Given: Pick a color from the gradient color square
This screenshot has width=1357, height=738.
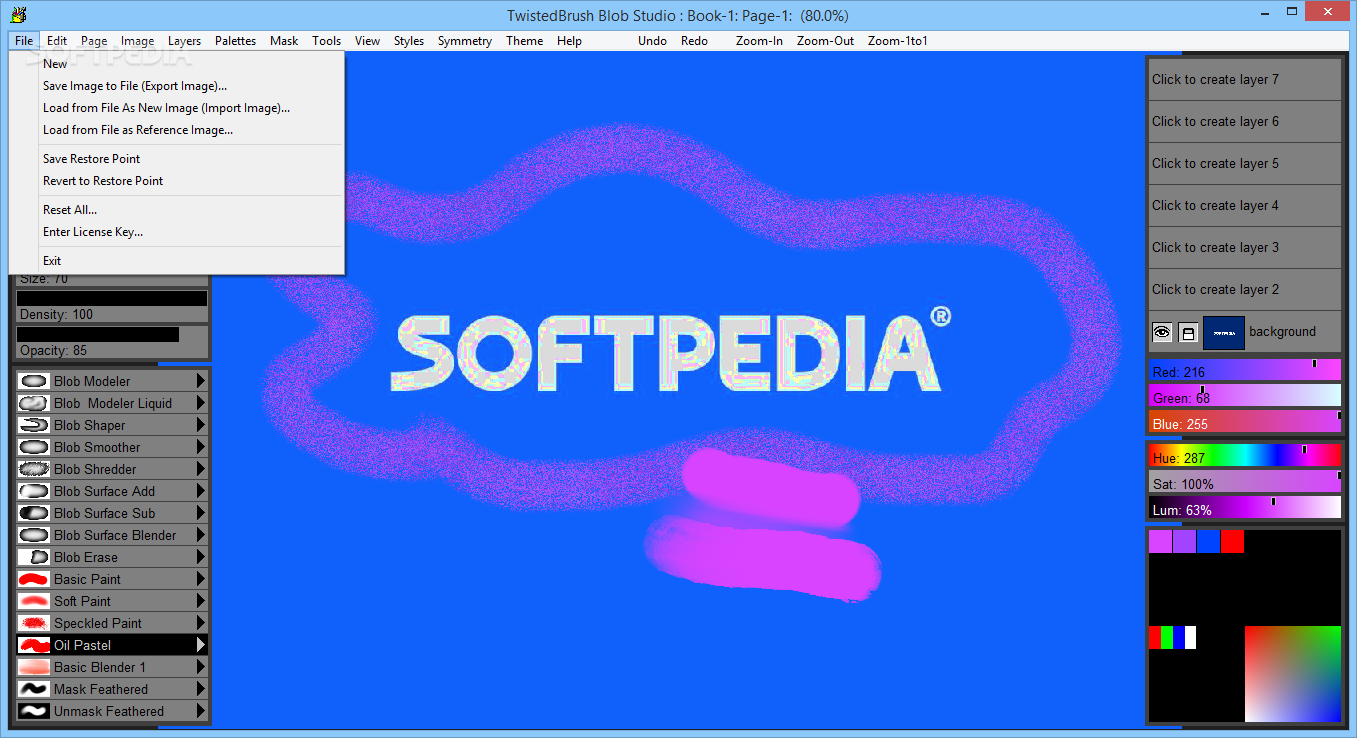Looking at the screenshot, I should click(x=1292, y=674).
